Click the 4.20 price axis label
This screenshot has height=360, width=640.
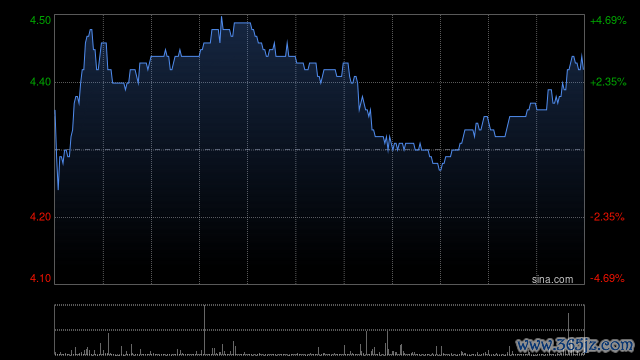click(40, 217)
